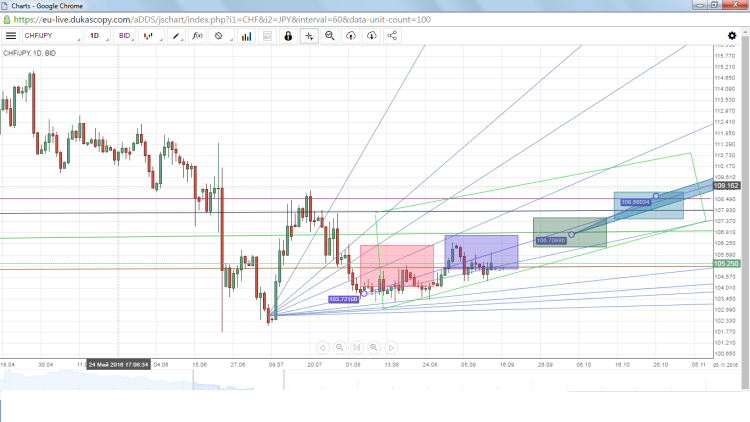Image resolution: width=750 pixels, height=422 pixels.
Task: Toggle the volume bars display
Action: pyautogui.click(x=243, y=35)
